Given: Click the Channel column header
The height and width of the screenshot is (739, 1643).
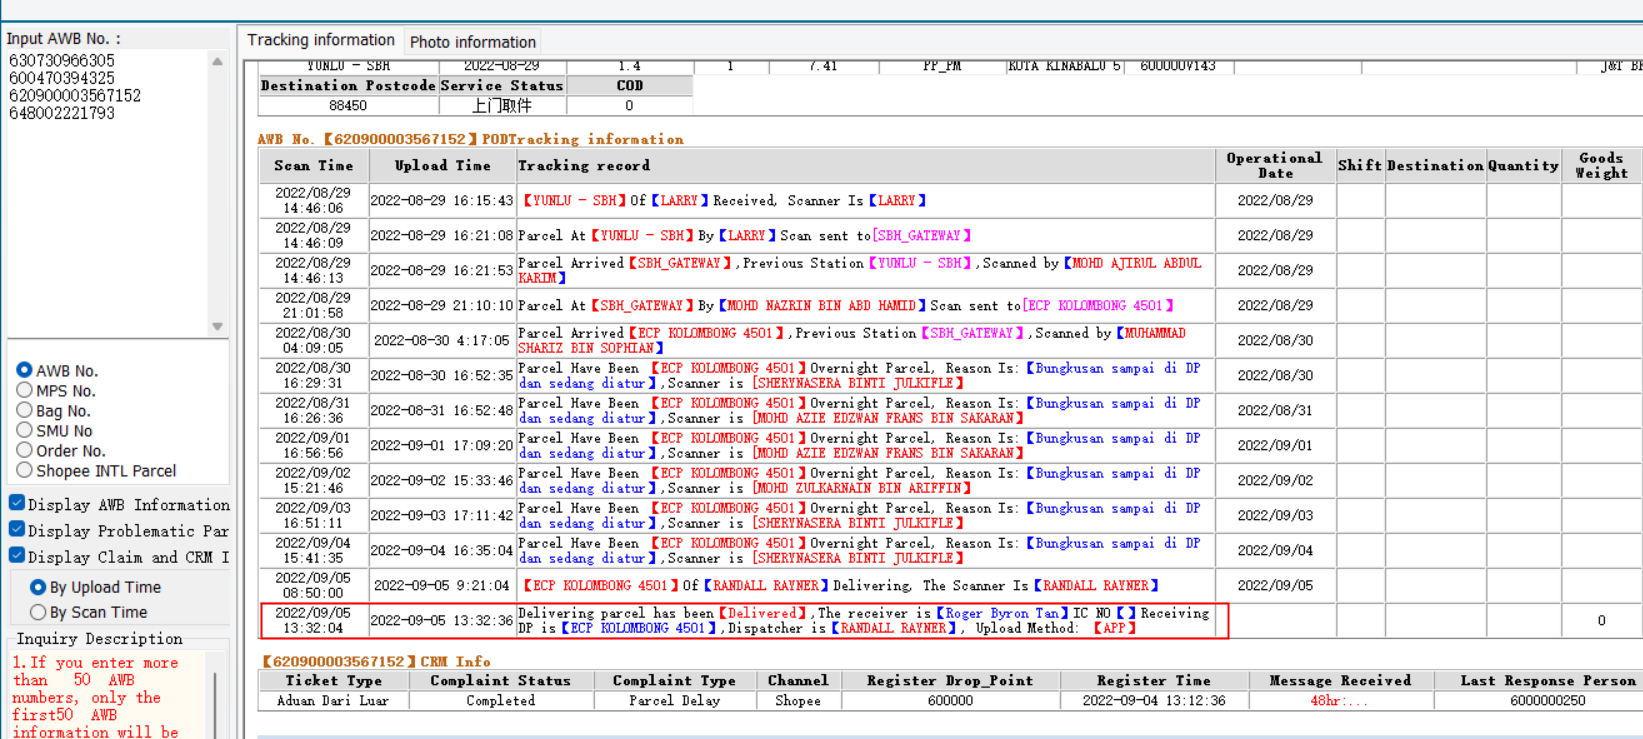Looking at the screenshot, I should 798,681.
